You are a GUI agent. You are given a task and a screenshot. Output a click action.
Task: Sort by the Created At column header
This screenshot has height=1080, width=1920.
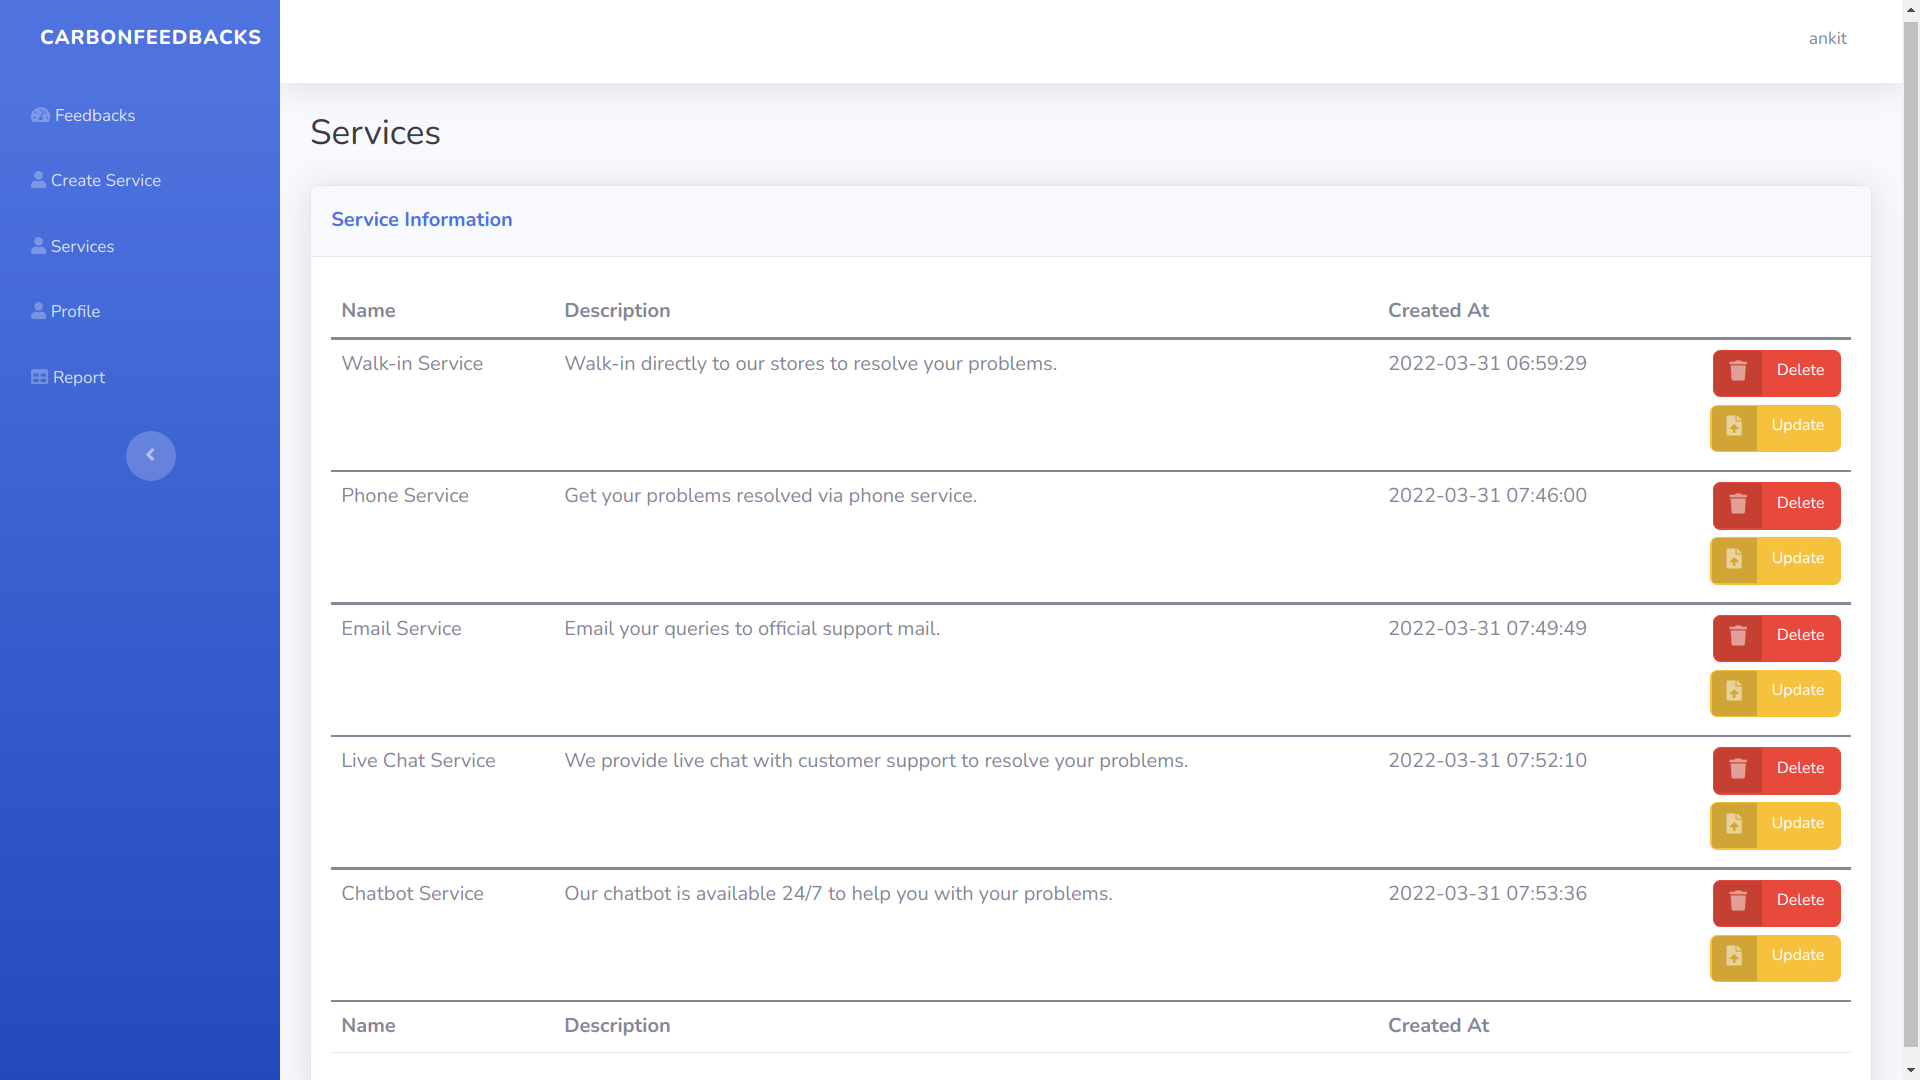pos(1438,311)
